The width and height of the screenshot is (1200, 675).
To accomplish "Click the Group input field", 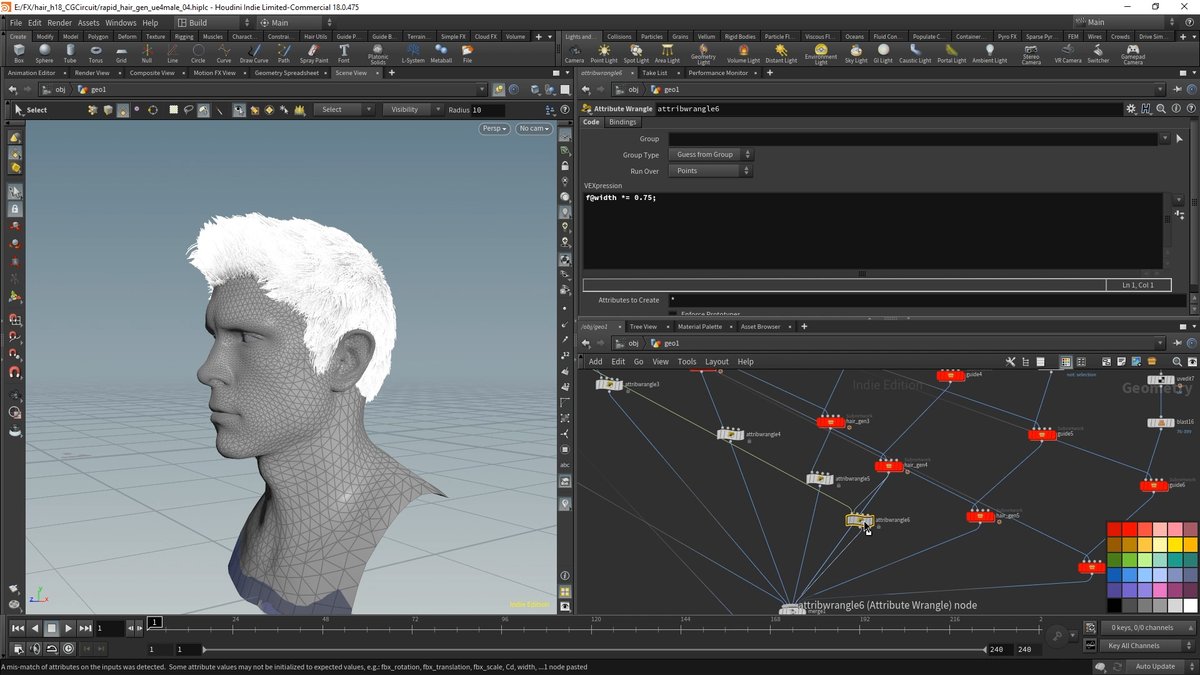I will click(x=914, y=139).
